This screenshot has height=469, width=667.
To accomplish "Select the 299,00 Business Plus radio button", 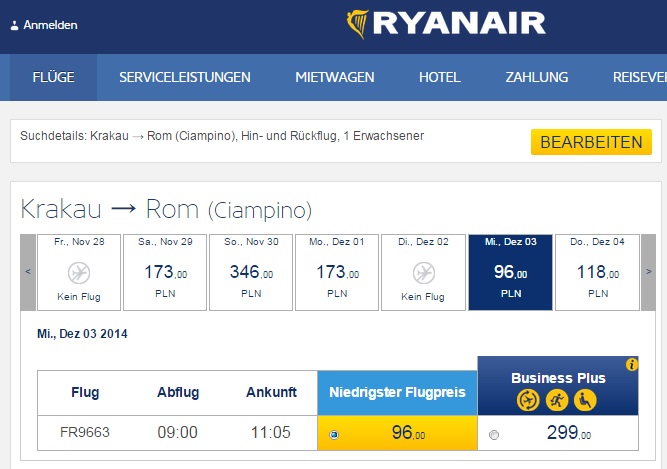I will pos(494,435).
